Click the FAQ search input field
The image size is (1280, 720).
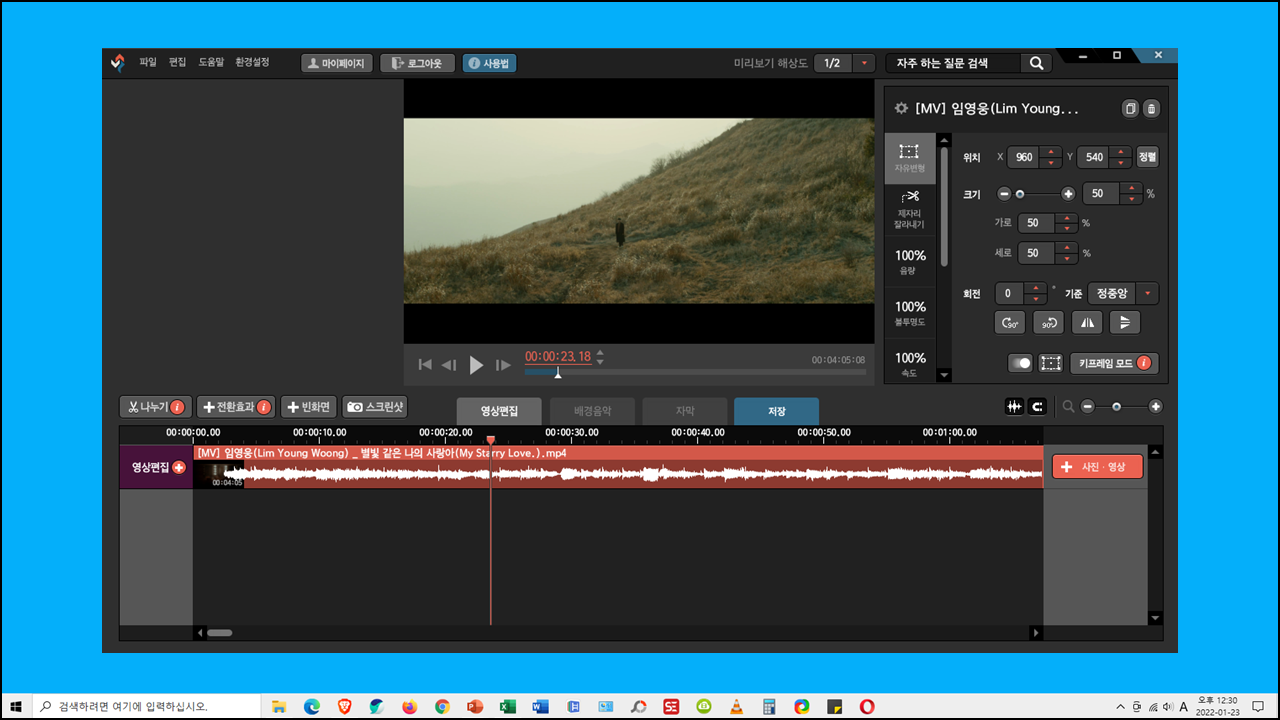953,63
